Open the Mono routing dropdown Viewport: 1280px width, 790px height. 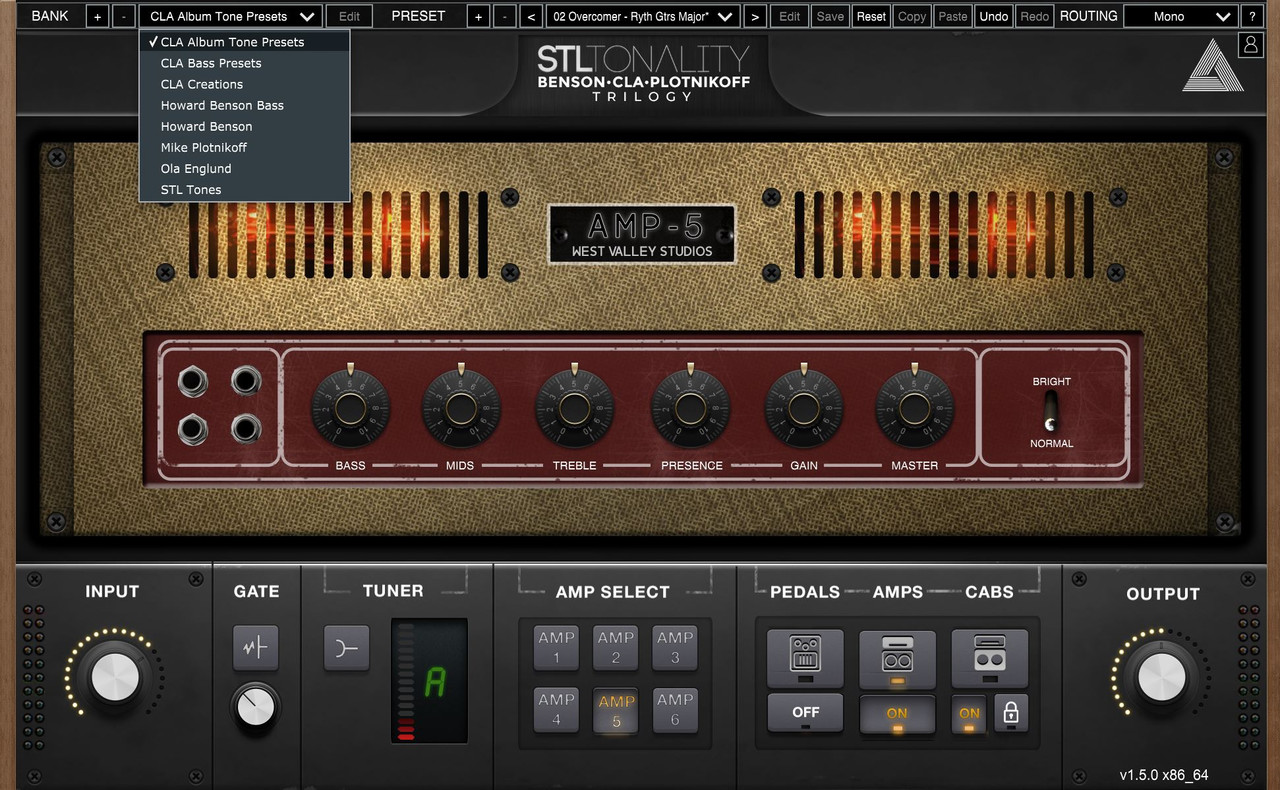(x=1181, y=16)
